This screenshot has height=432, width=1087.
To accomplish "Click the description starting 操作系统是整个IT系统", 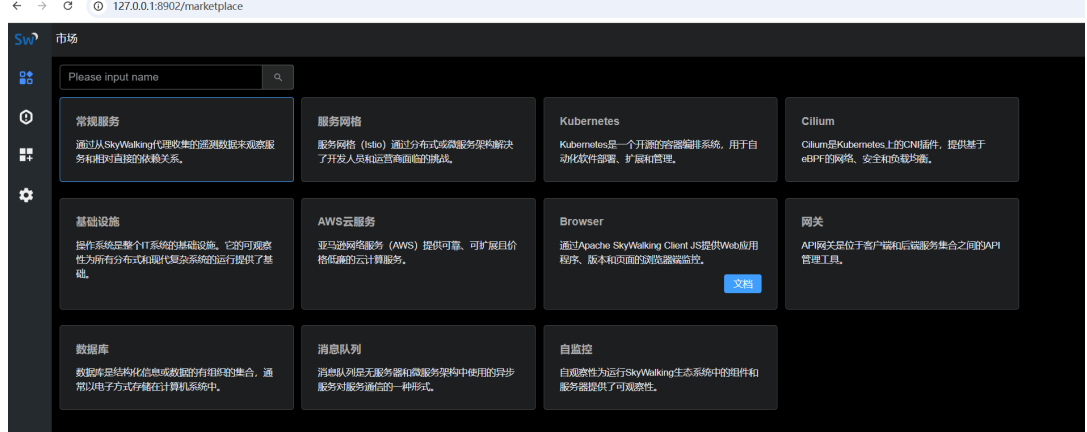I will click(175, 259).
